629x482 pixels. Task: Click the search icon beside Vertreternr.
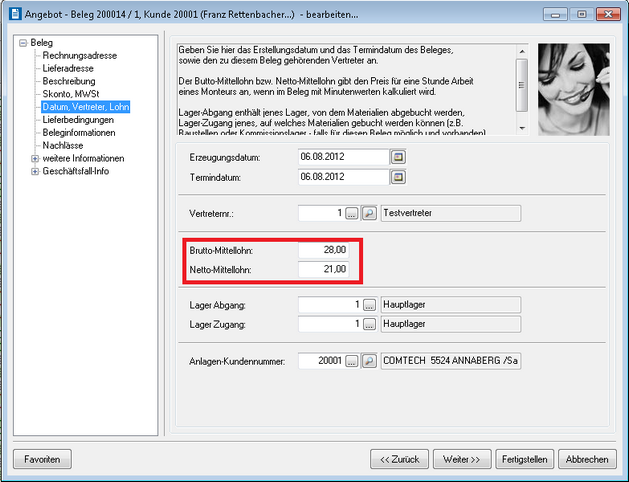[x=368, y=213]
